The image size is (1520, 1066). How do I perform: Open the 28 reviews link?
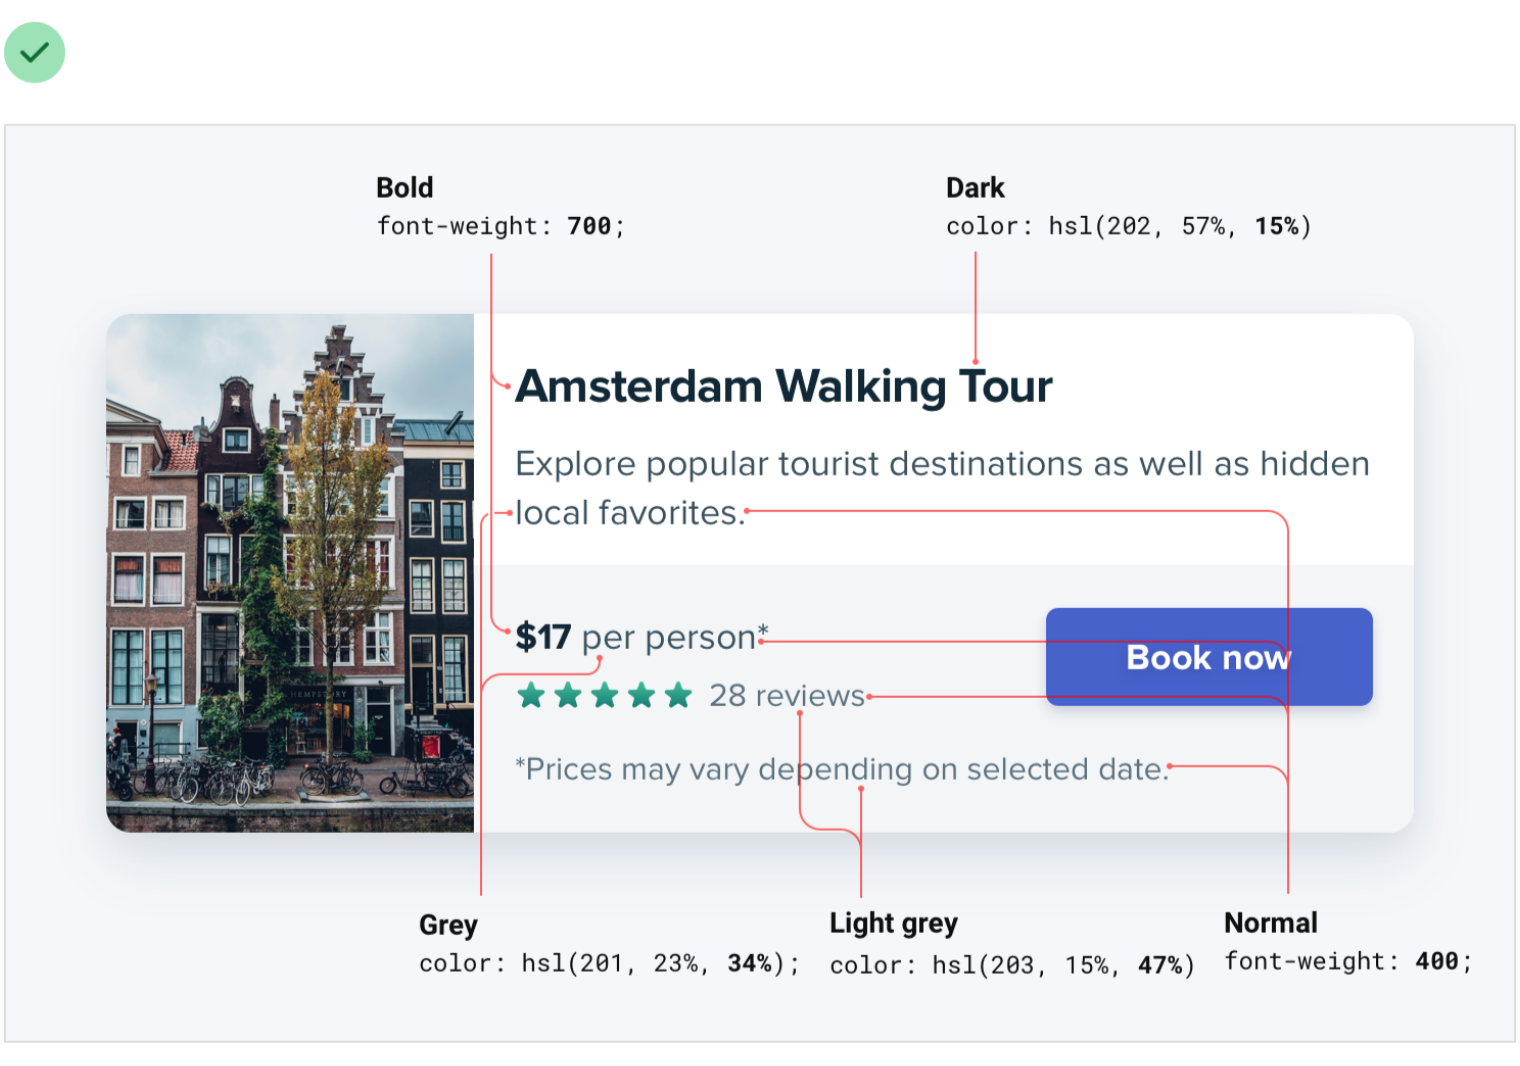(787, 695)
